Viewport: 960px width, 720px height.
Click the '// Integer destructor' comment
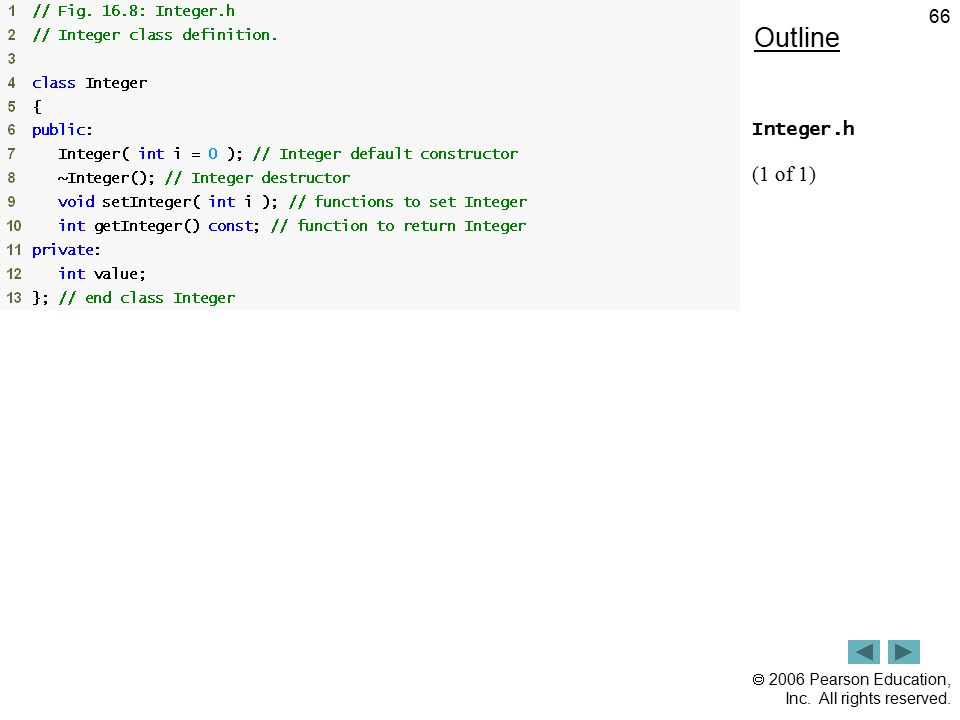click(258, 178)
